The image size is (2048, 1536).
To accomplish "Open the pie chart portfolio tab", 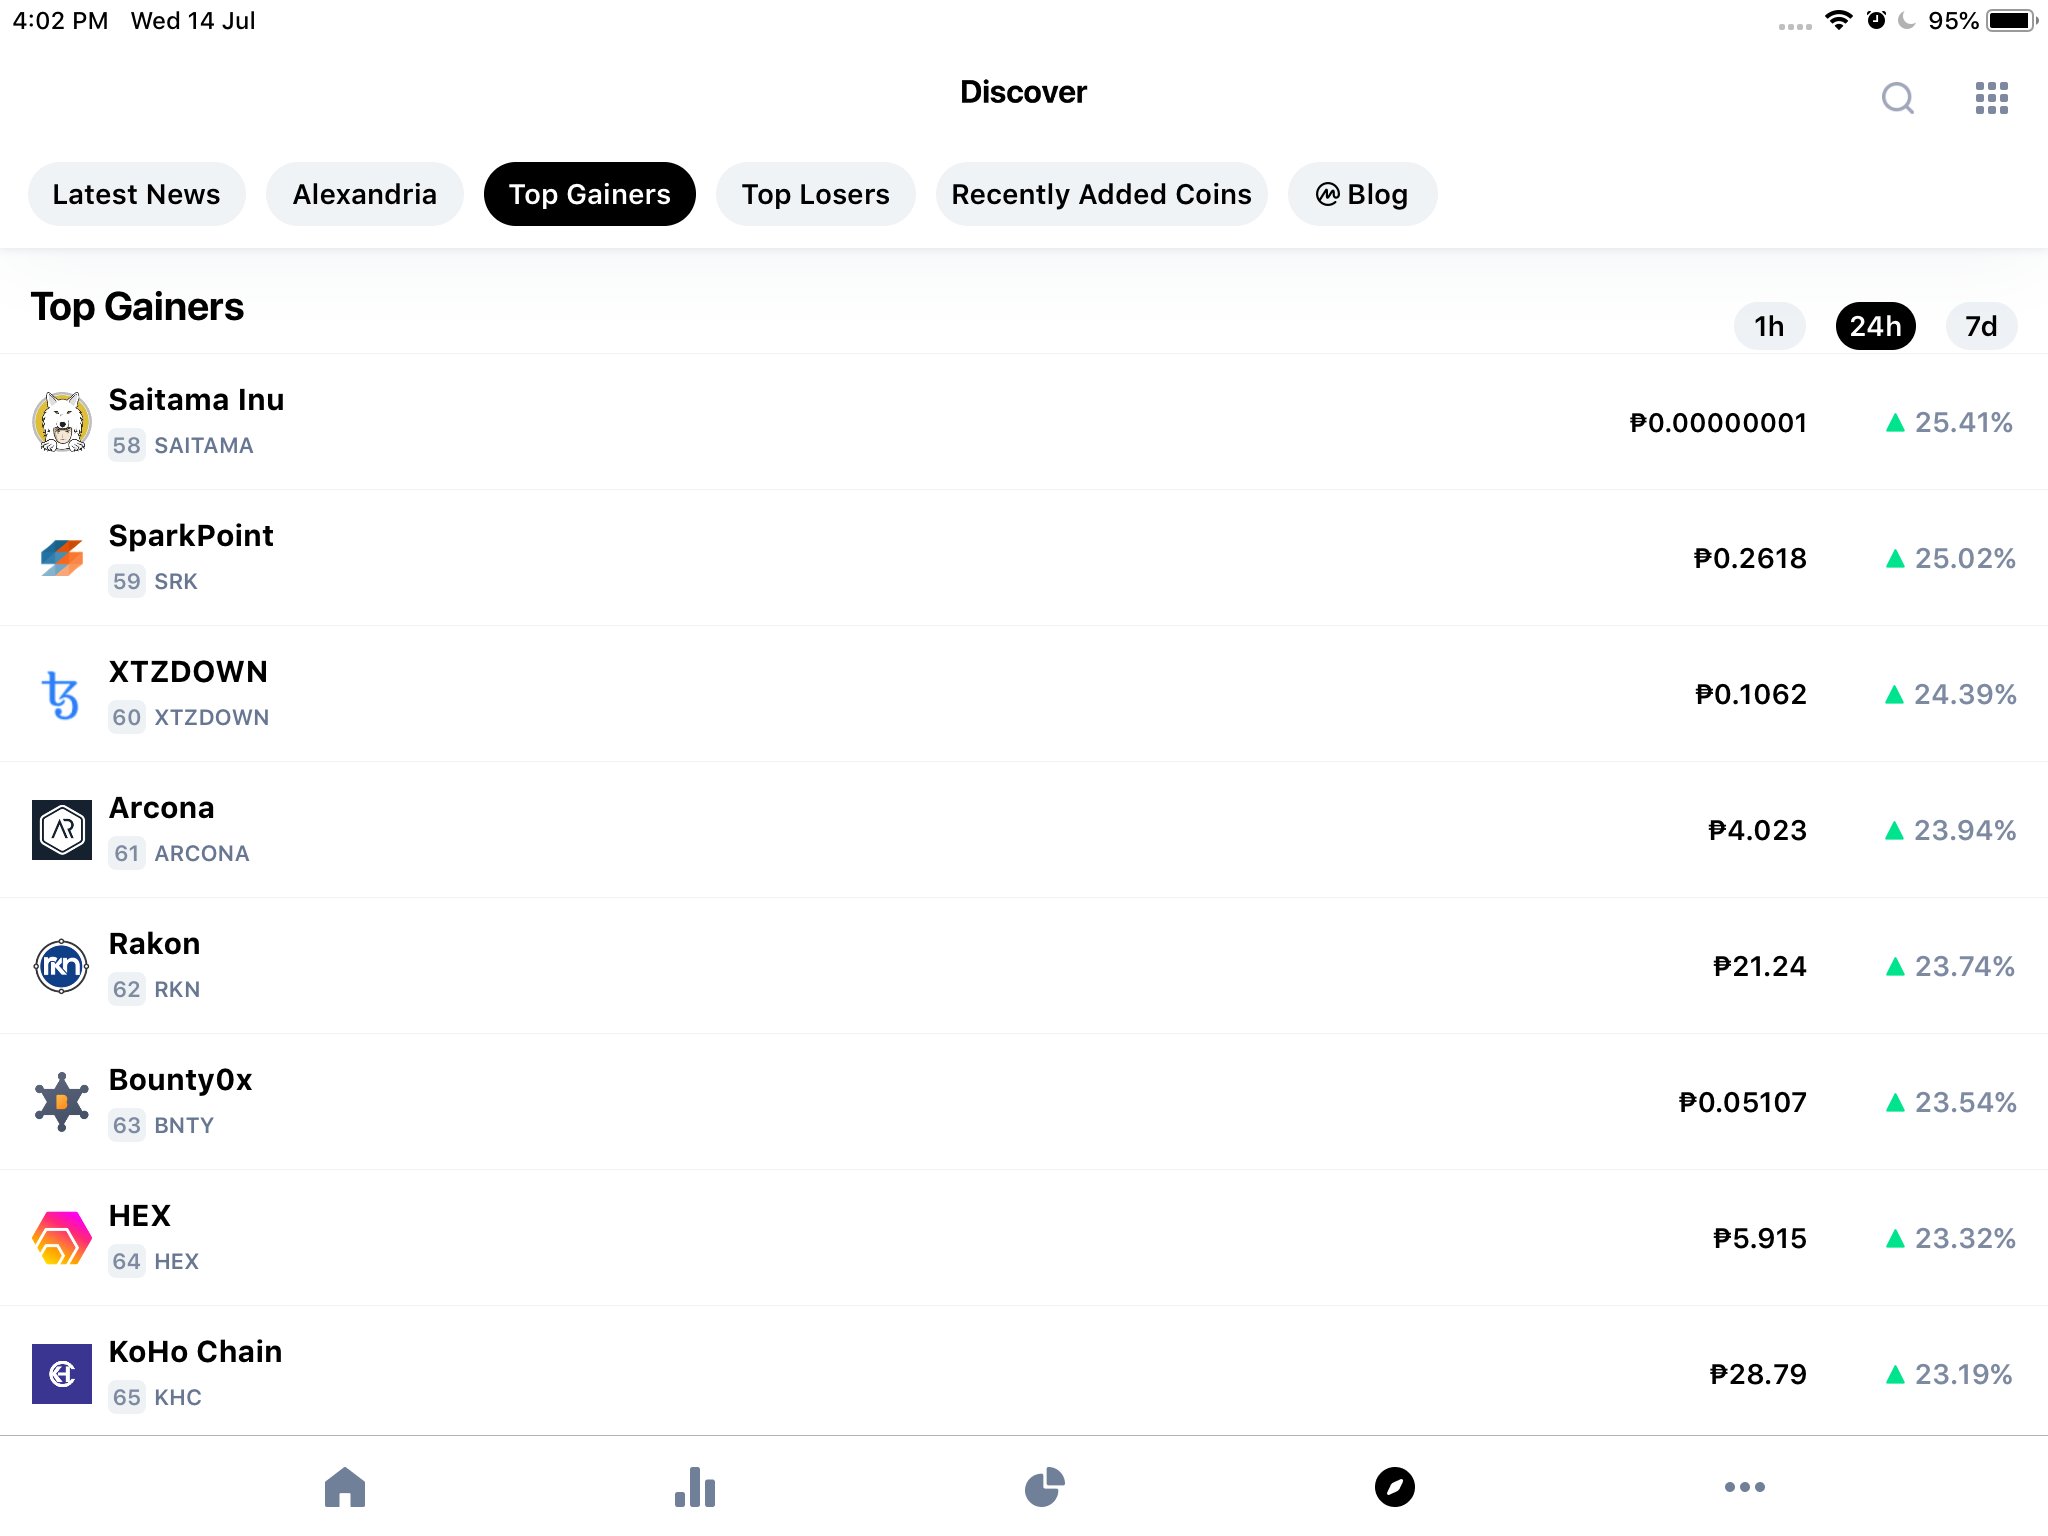I will [x=1045, y=1487].
